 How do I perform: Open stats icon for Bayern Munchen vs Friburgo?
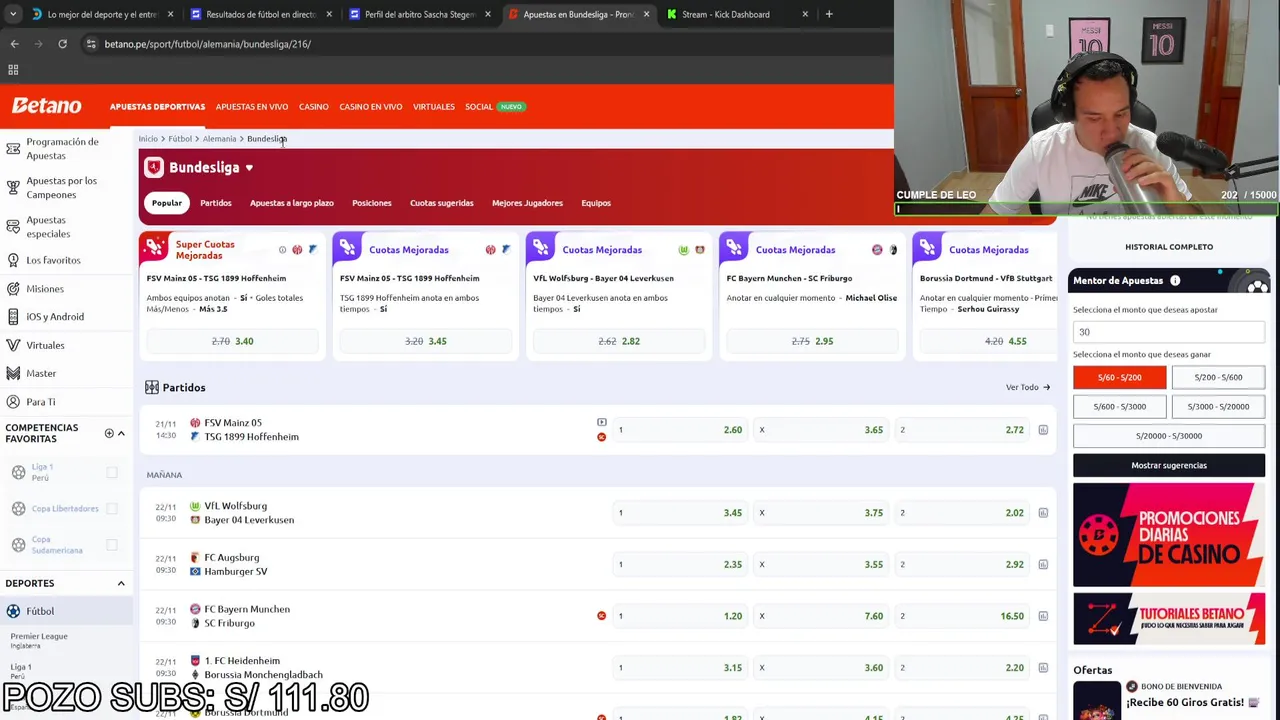(1043, 616)
